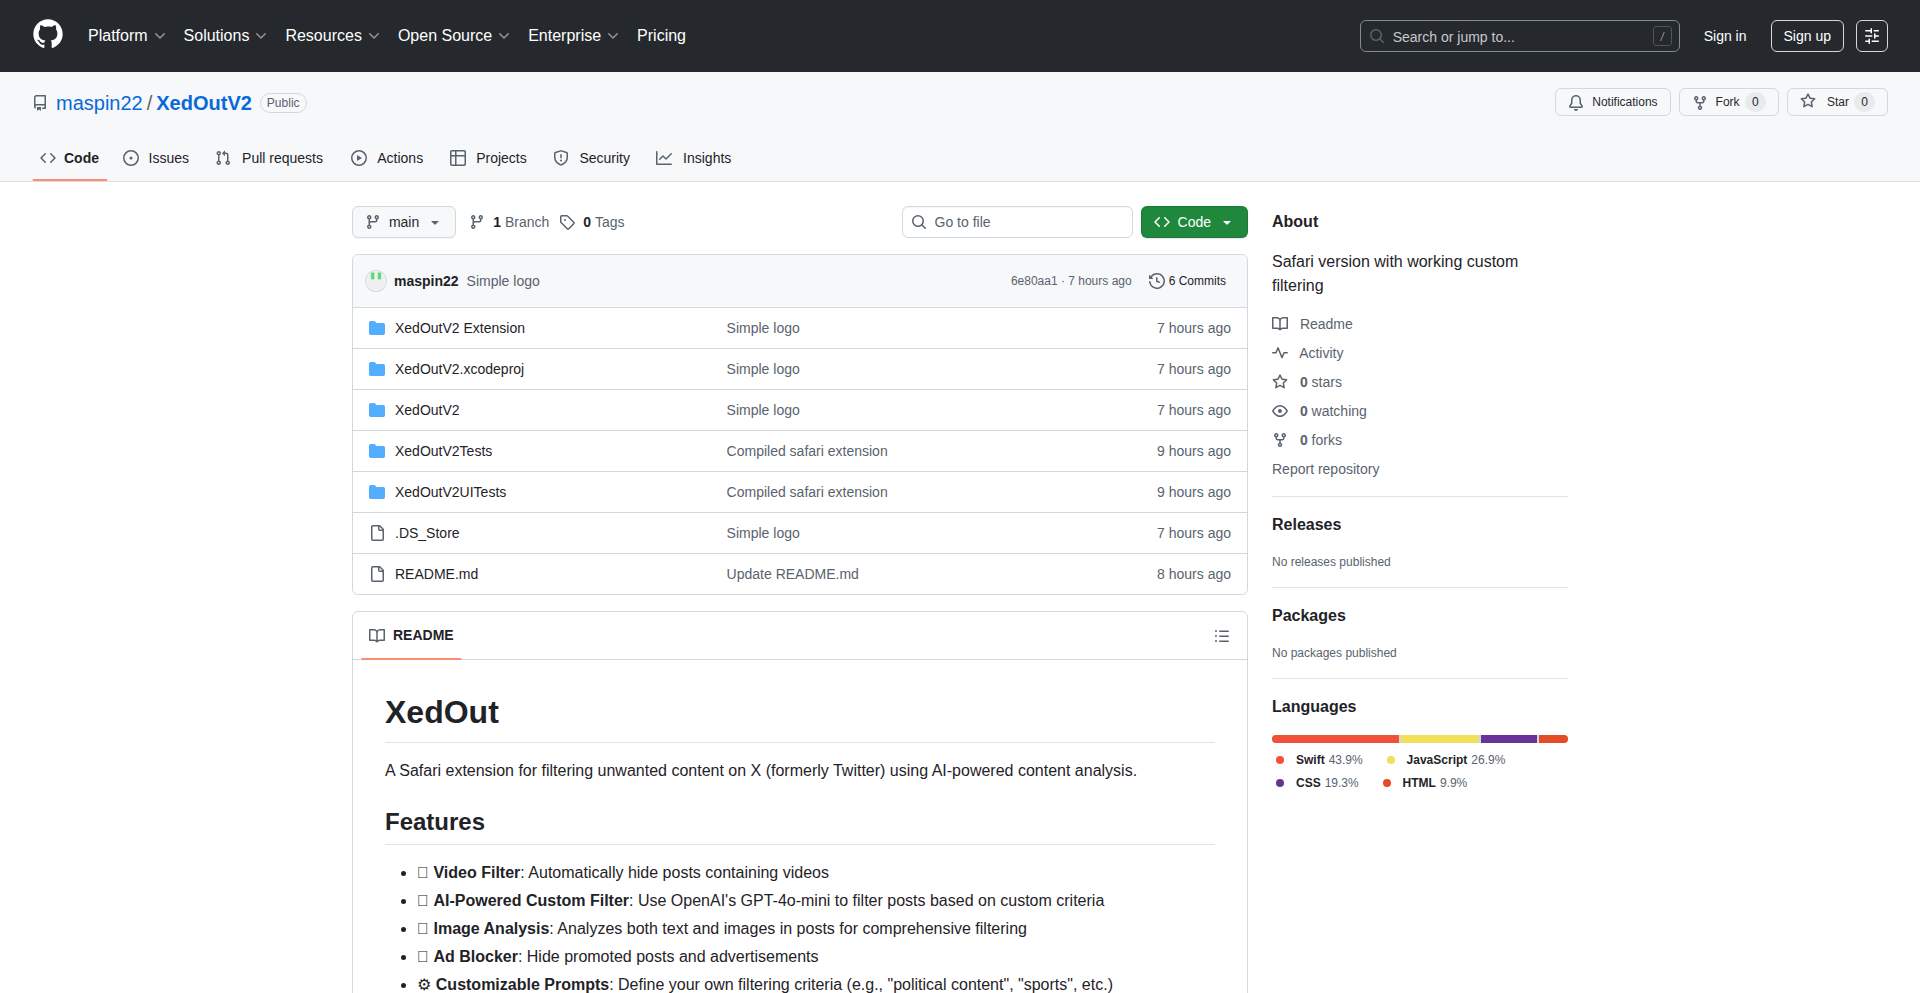Open the Insights graph tab
Viewport: 1920px width, 993px height.
pos(694,158)
